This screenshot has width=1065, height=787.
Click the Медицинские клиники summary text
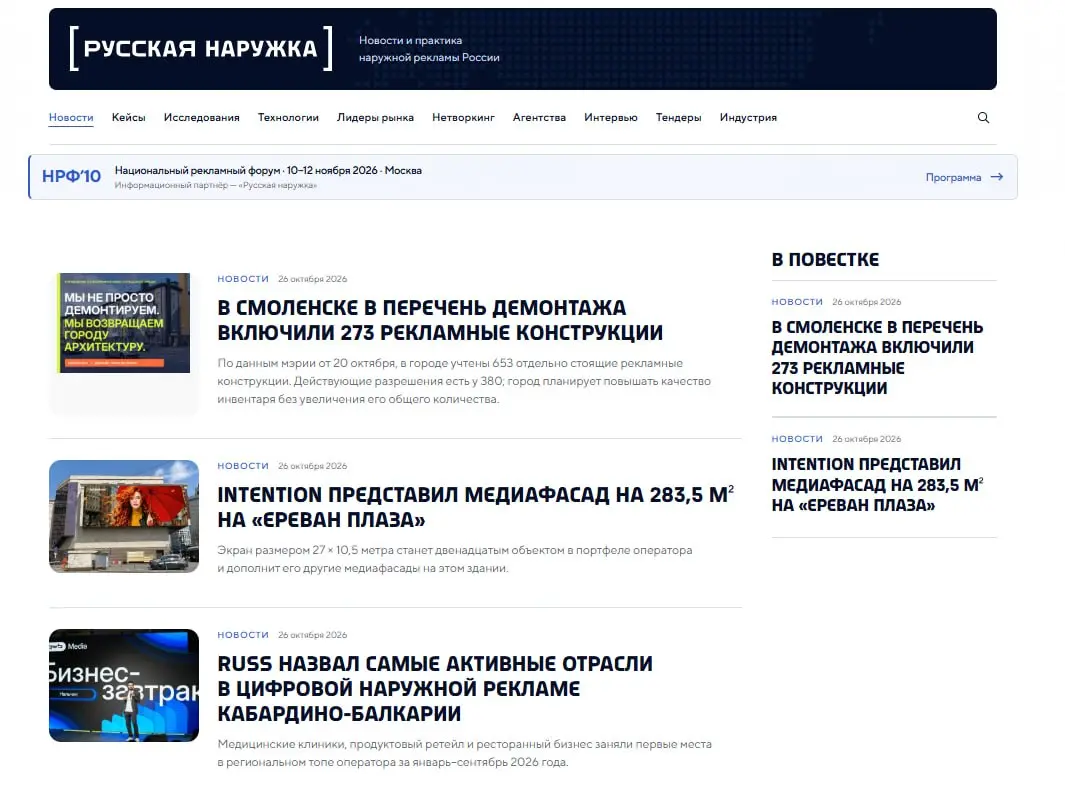(465, 753)
